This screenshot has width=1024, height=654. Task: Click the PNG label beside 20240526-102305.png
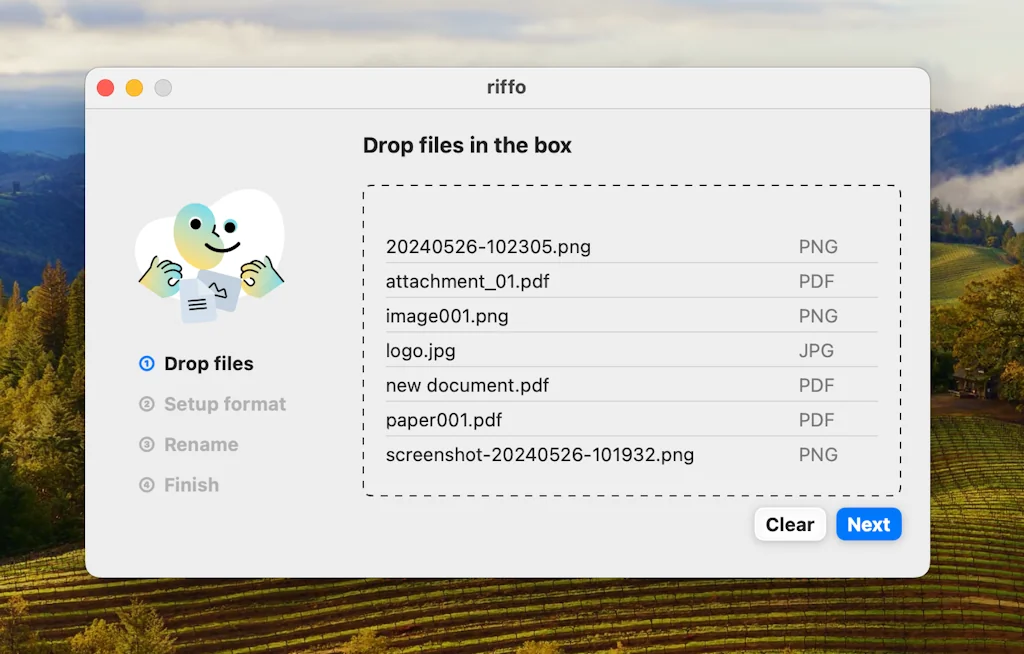click(x=818, y=246)
